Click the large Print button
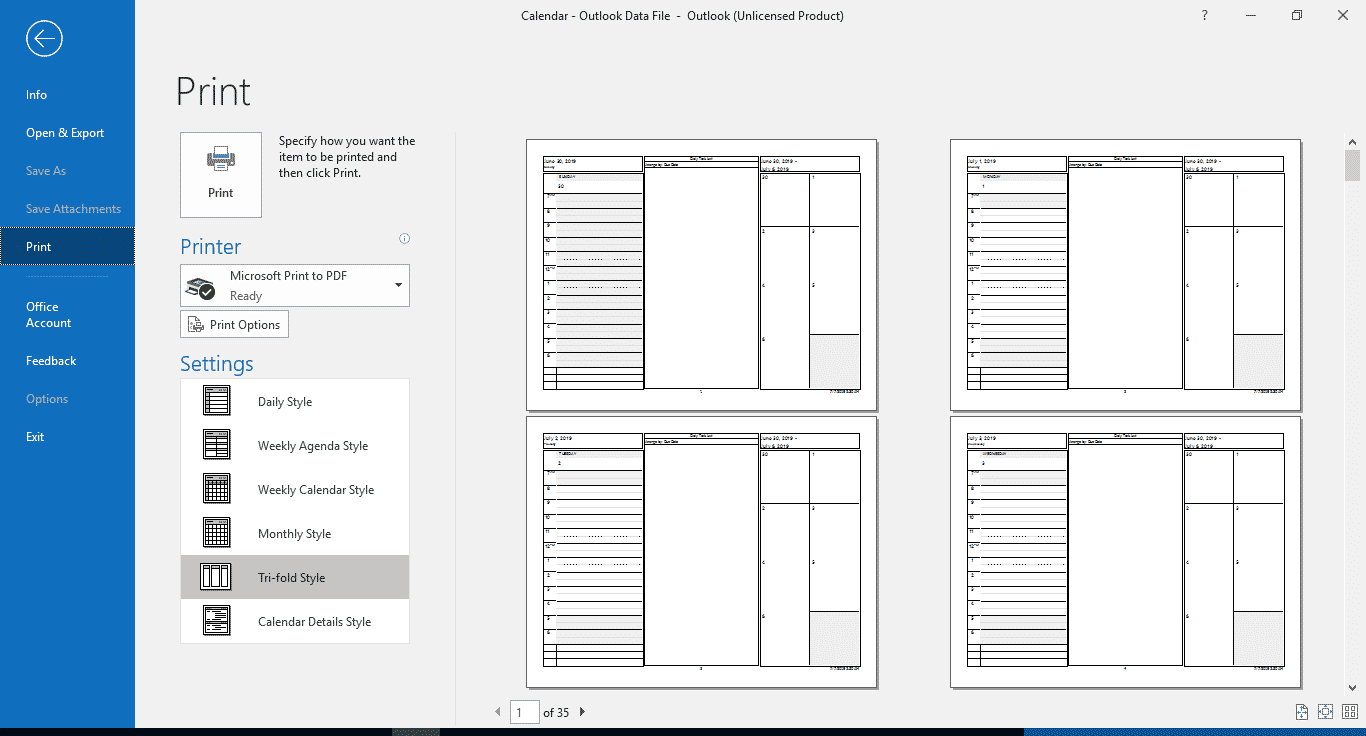Image resolution: width=1366 pixels, height=736 pixels. coord(221,175)
